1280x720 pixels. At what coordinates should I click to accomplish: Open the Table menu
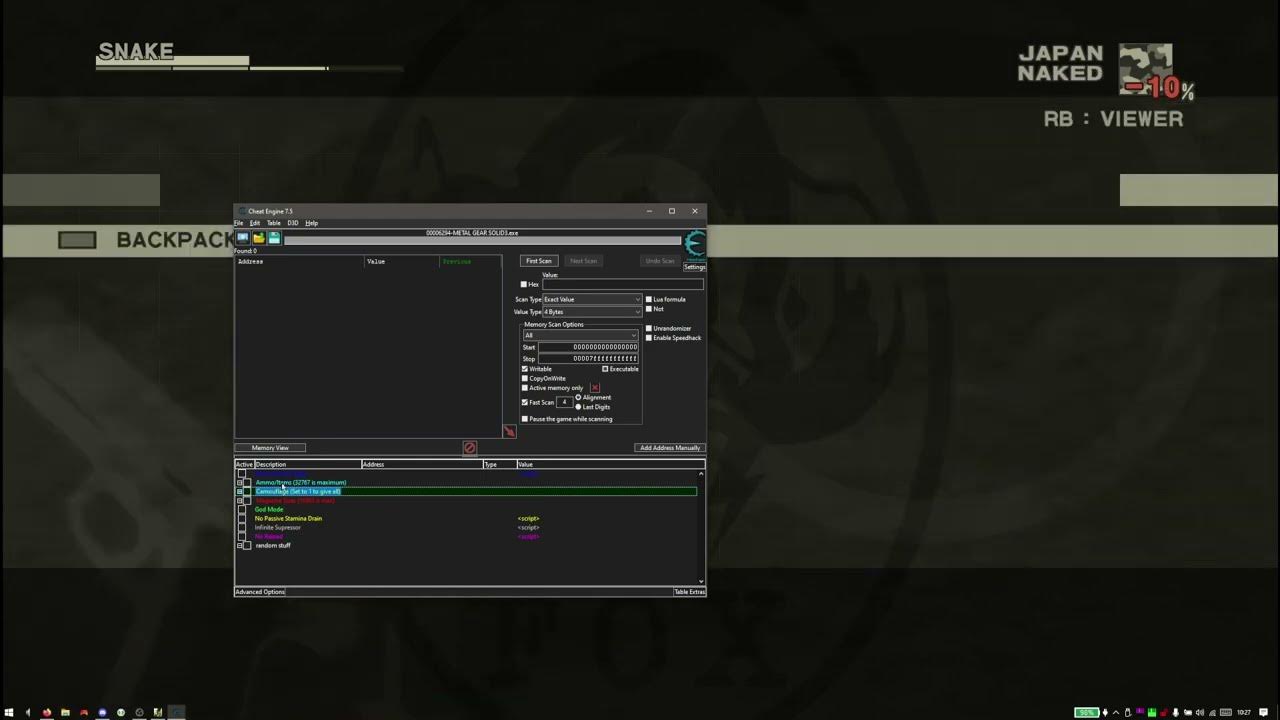click(273, 223)
